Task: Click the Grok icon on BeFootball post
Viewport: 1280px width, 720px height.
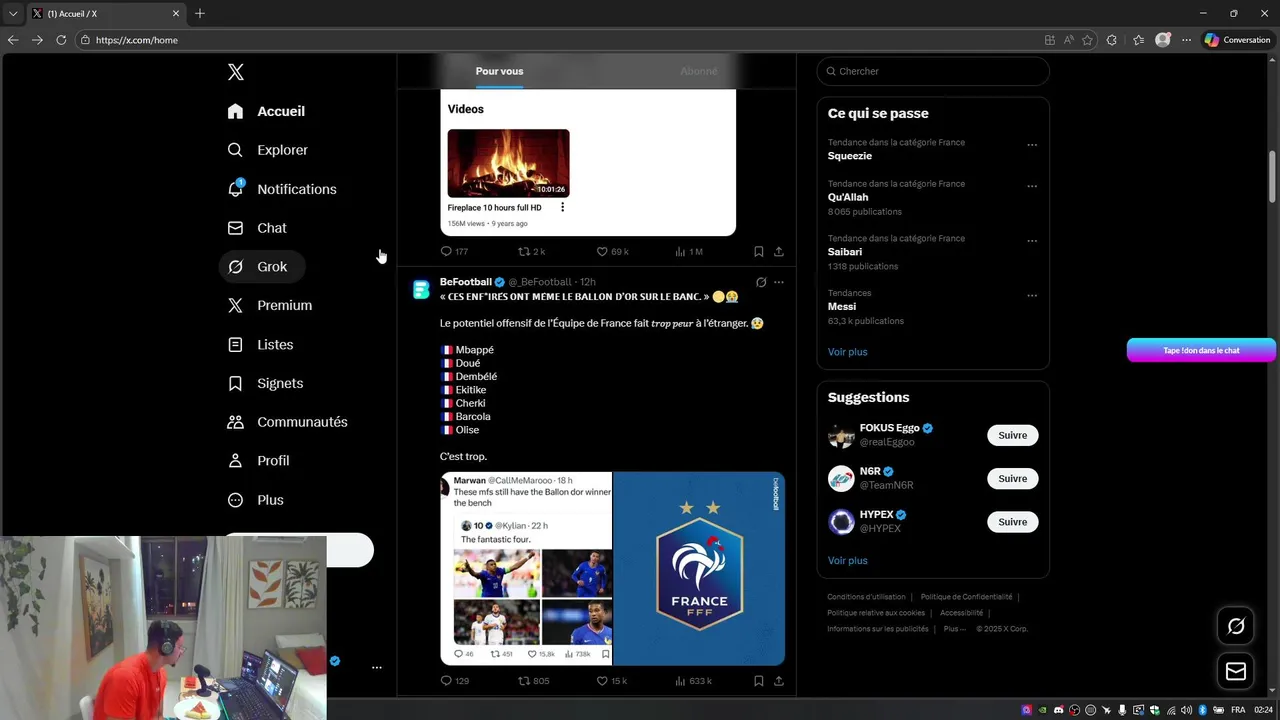Action: pos(761,283)
